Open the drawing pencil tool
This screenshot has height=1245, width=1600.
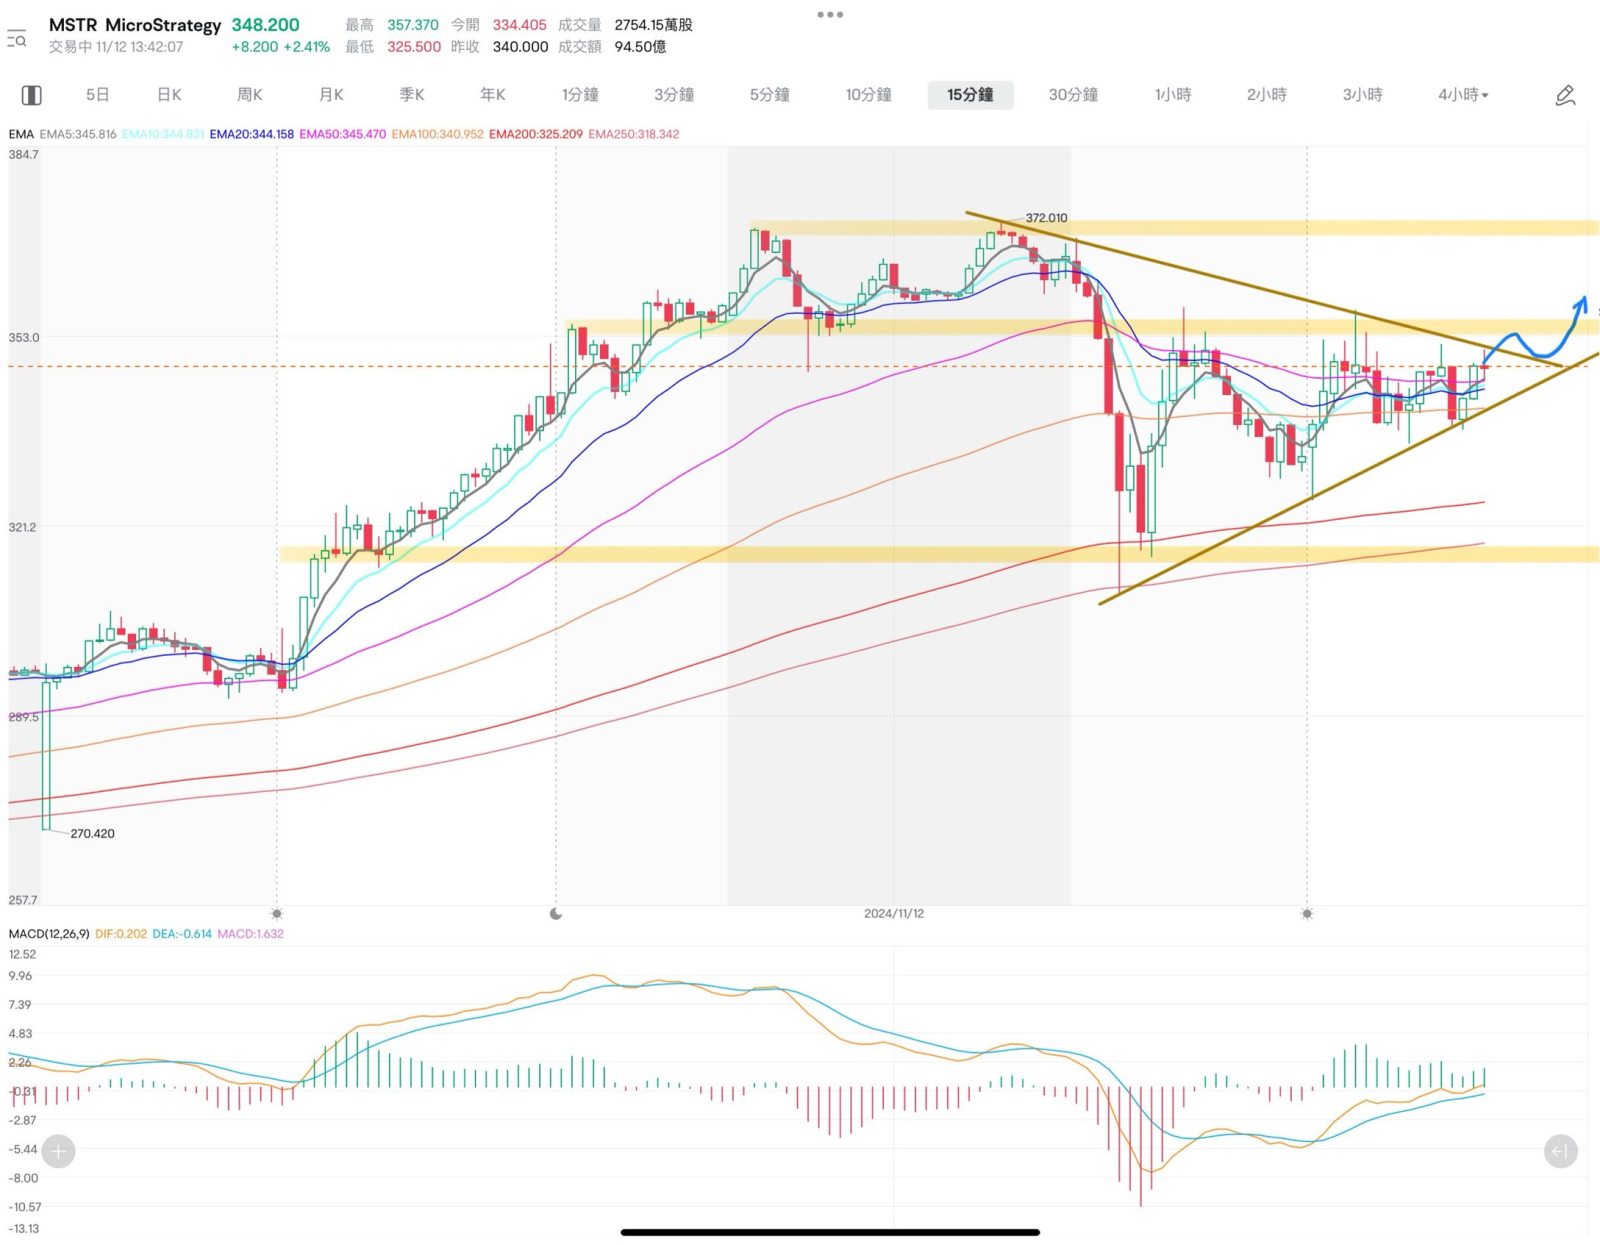click(x=1565, y=95)
